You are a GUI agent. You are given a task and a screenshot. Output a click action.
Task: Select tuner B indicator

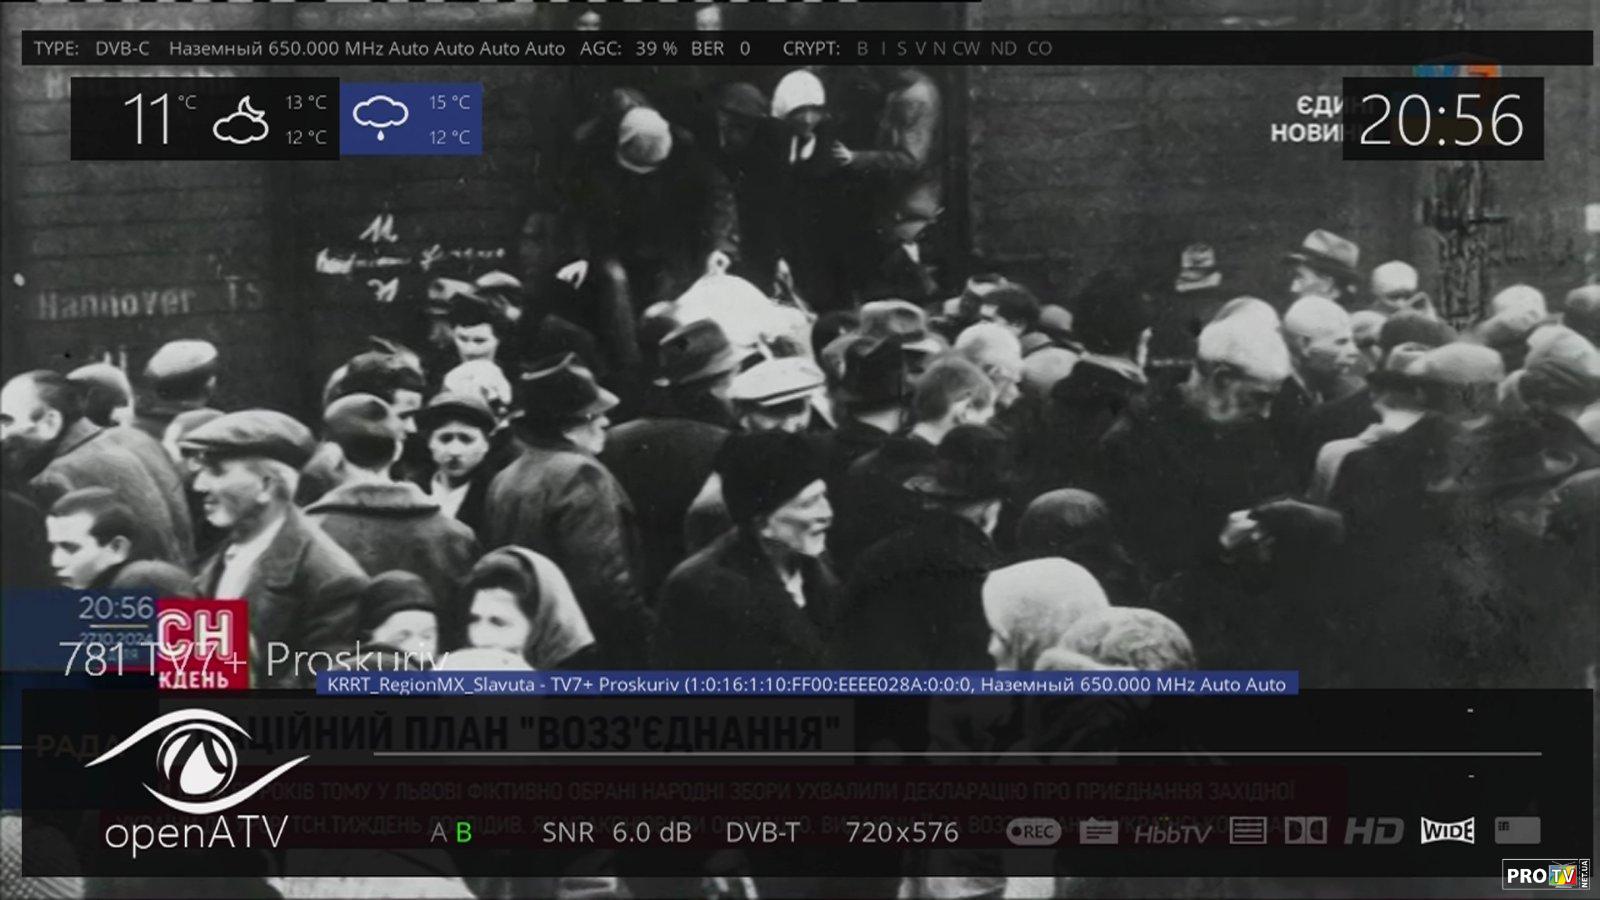464,832
